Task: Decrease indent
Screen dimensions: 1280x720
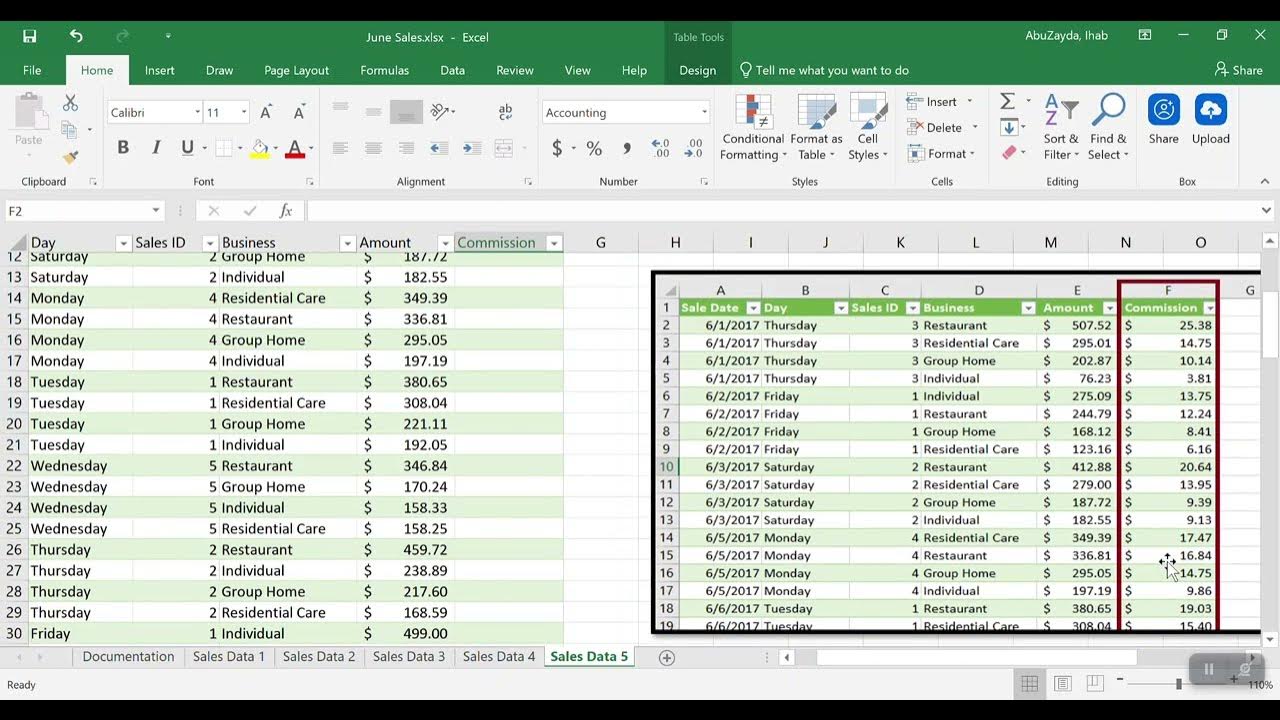Action: [x=438, y=148]
